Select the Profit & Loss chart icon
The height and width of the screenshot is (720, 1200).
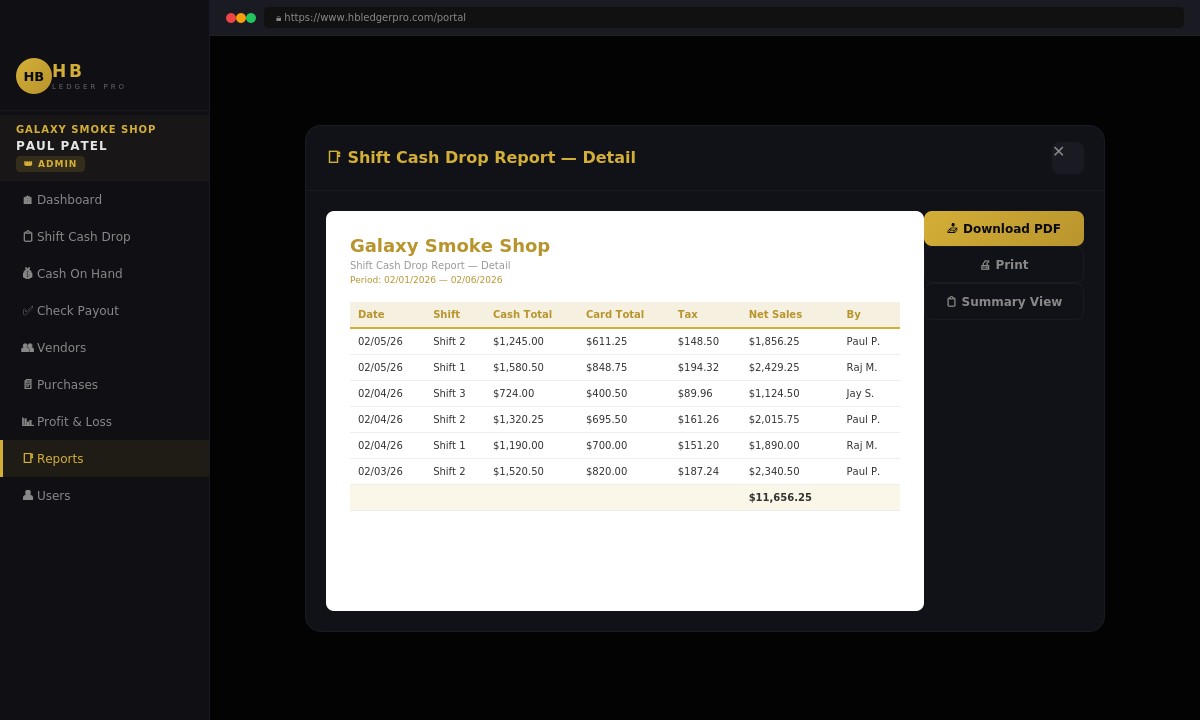click(x=27, y=421)
